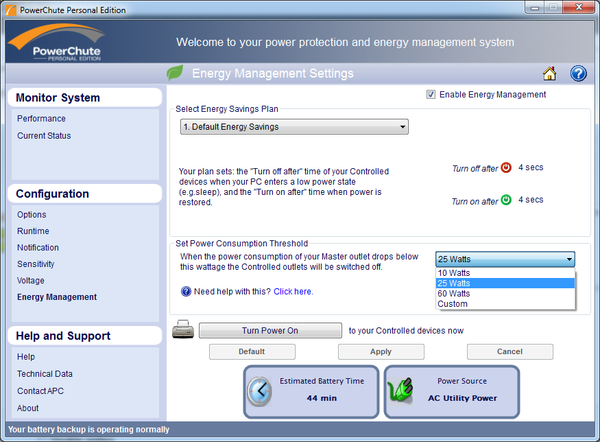The height and width of the screenshot is (442, 600).
Task: Click the Monitor System section header
Action: pos(85,98)
